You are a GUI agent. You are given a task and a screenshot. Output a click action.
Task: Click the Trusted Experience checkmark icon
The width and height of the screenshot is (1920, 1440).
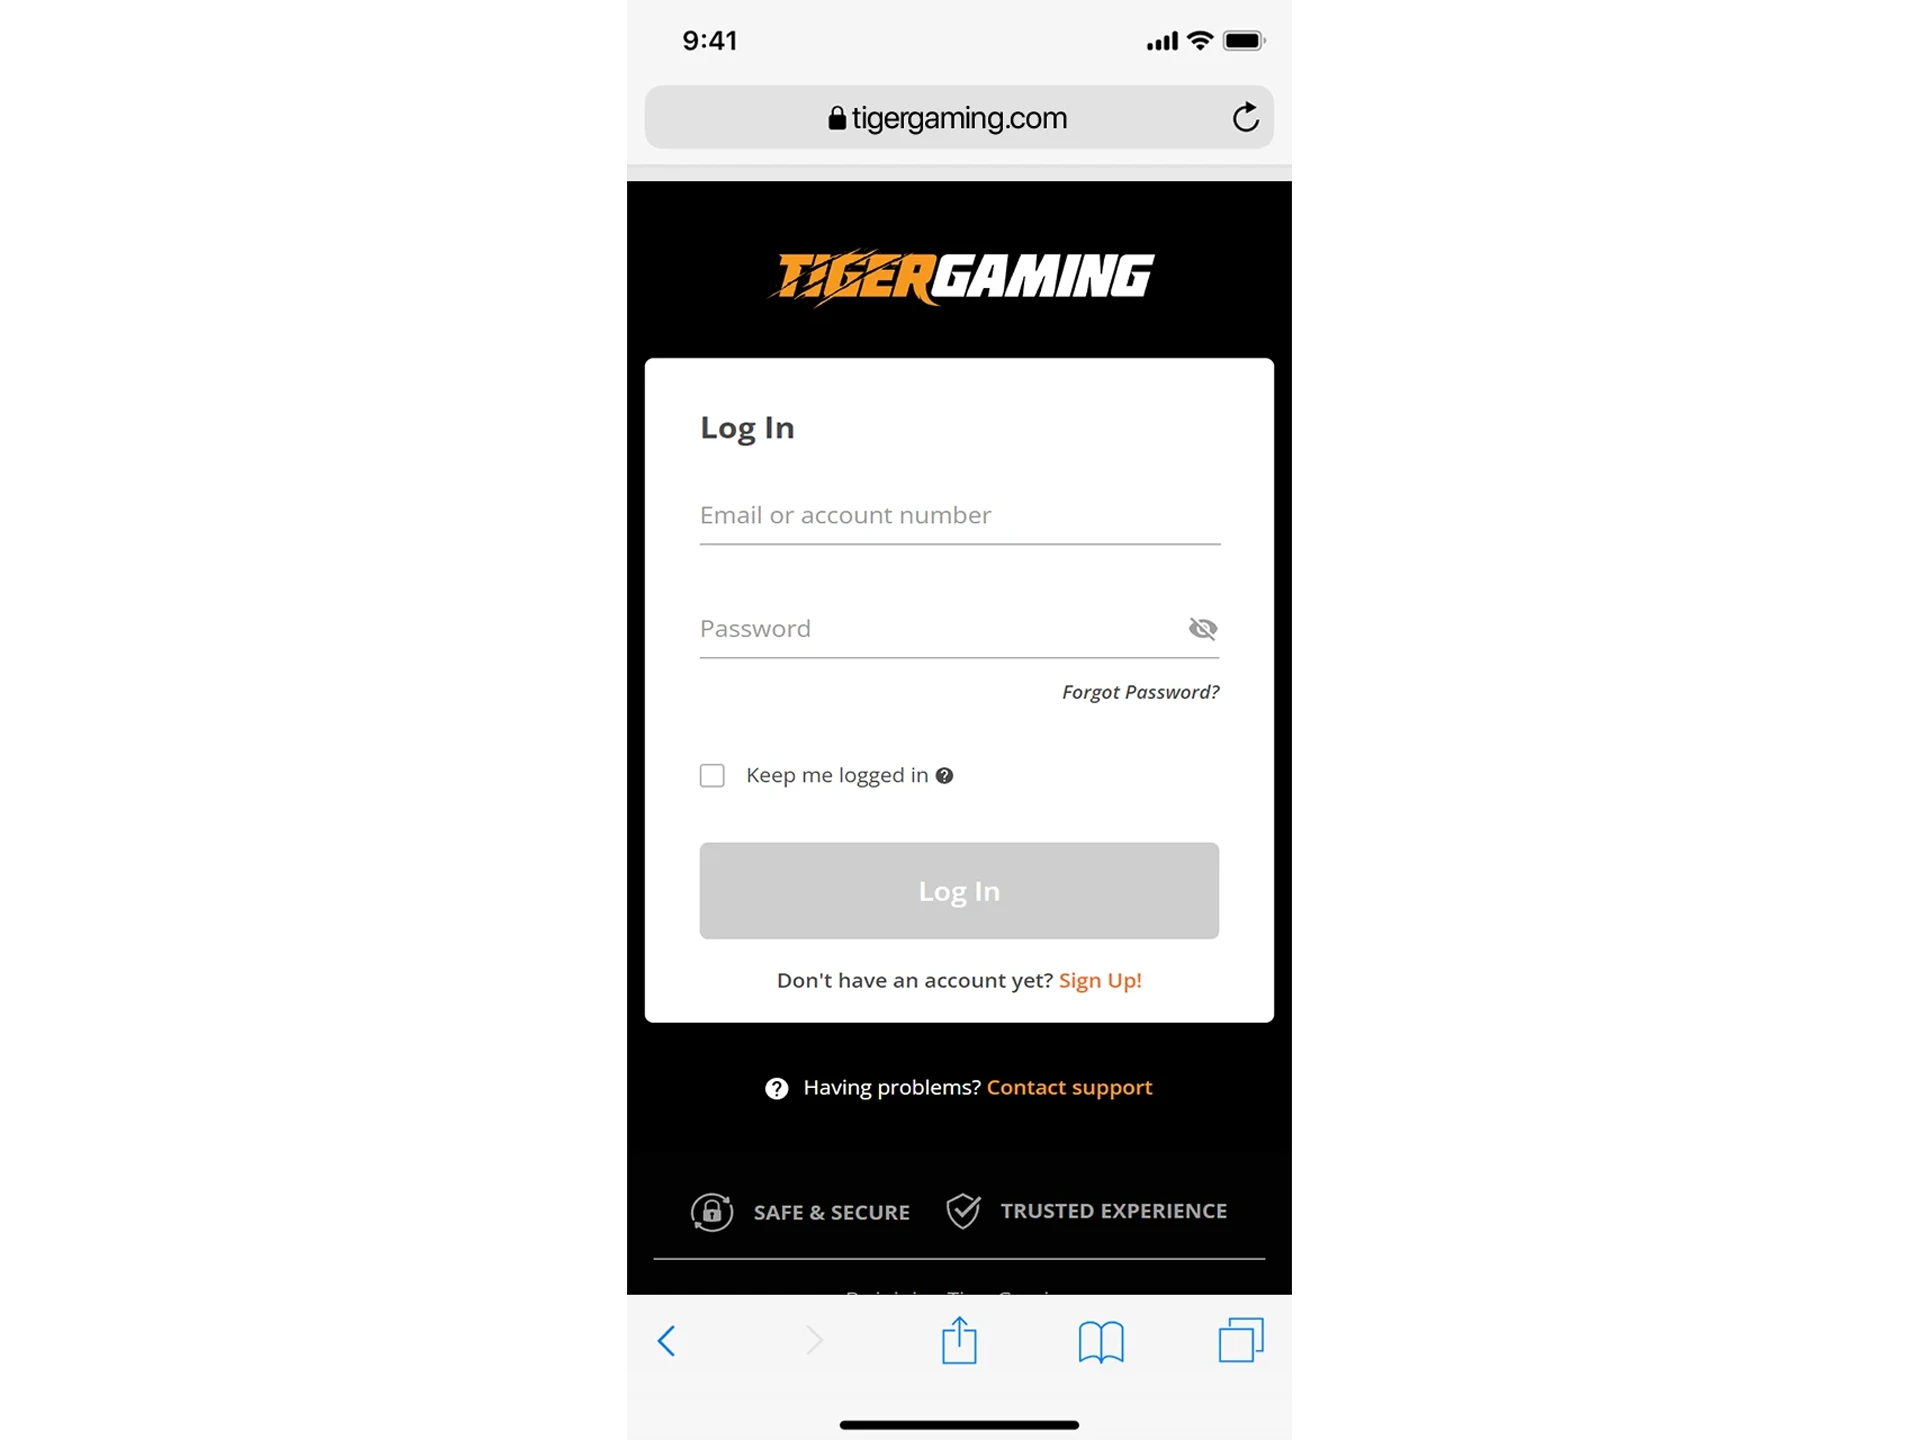pyautogui.click(x=963, y=1210)
